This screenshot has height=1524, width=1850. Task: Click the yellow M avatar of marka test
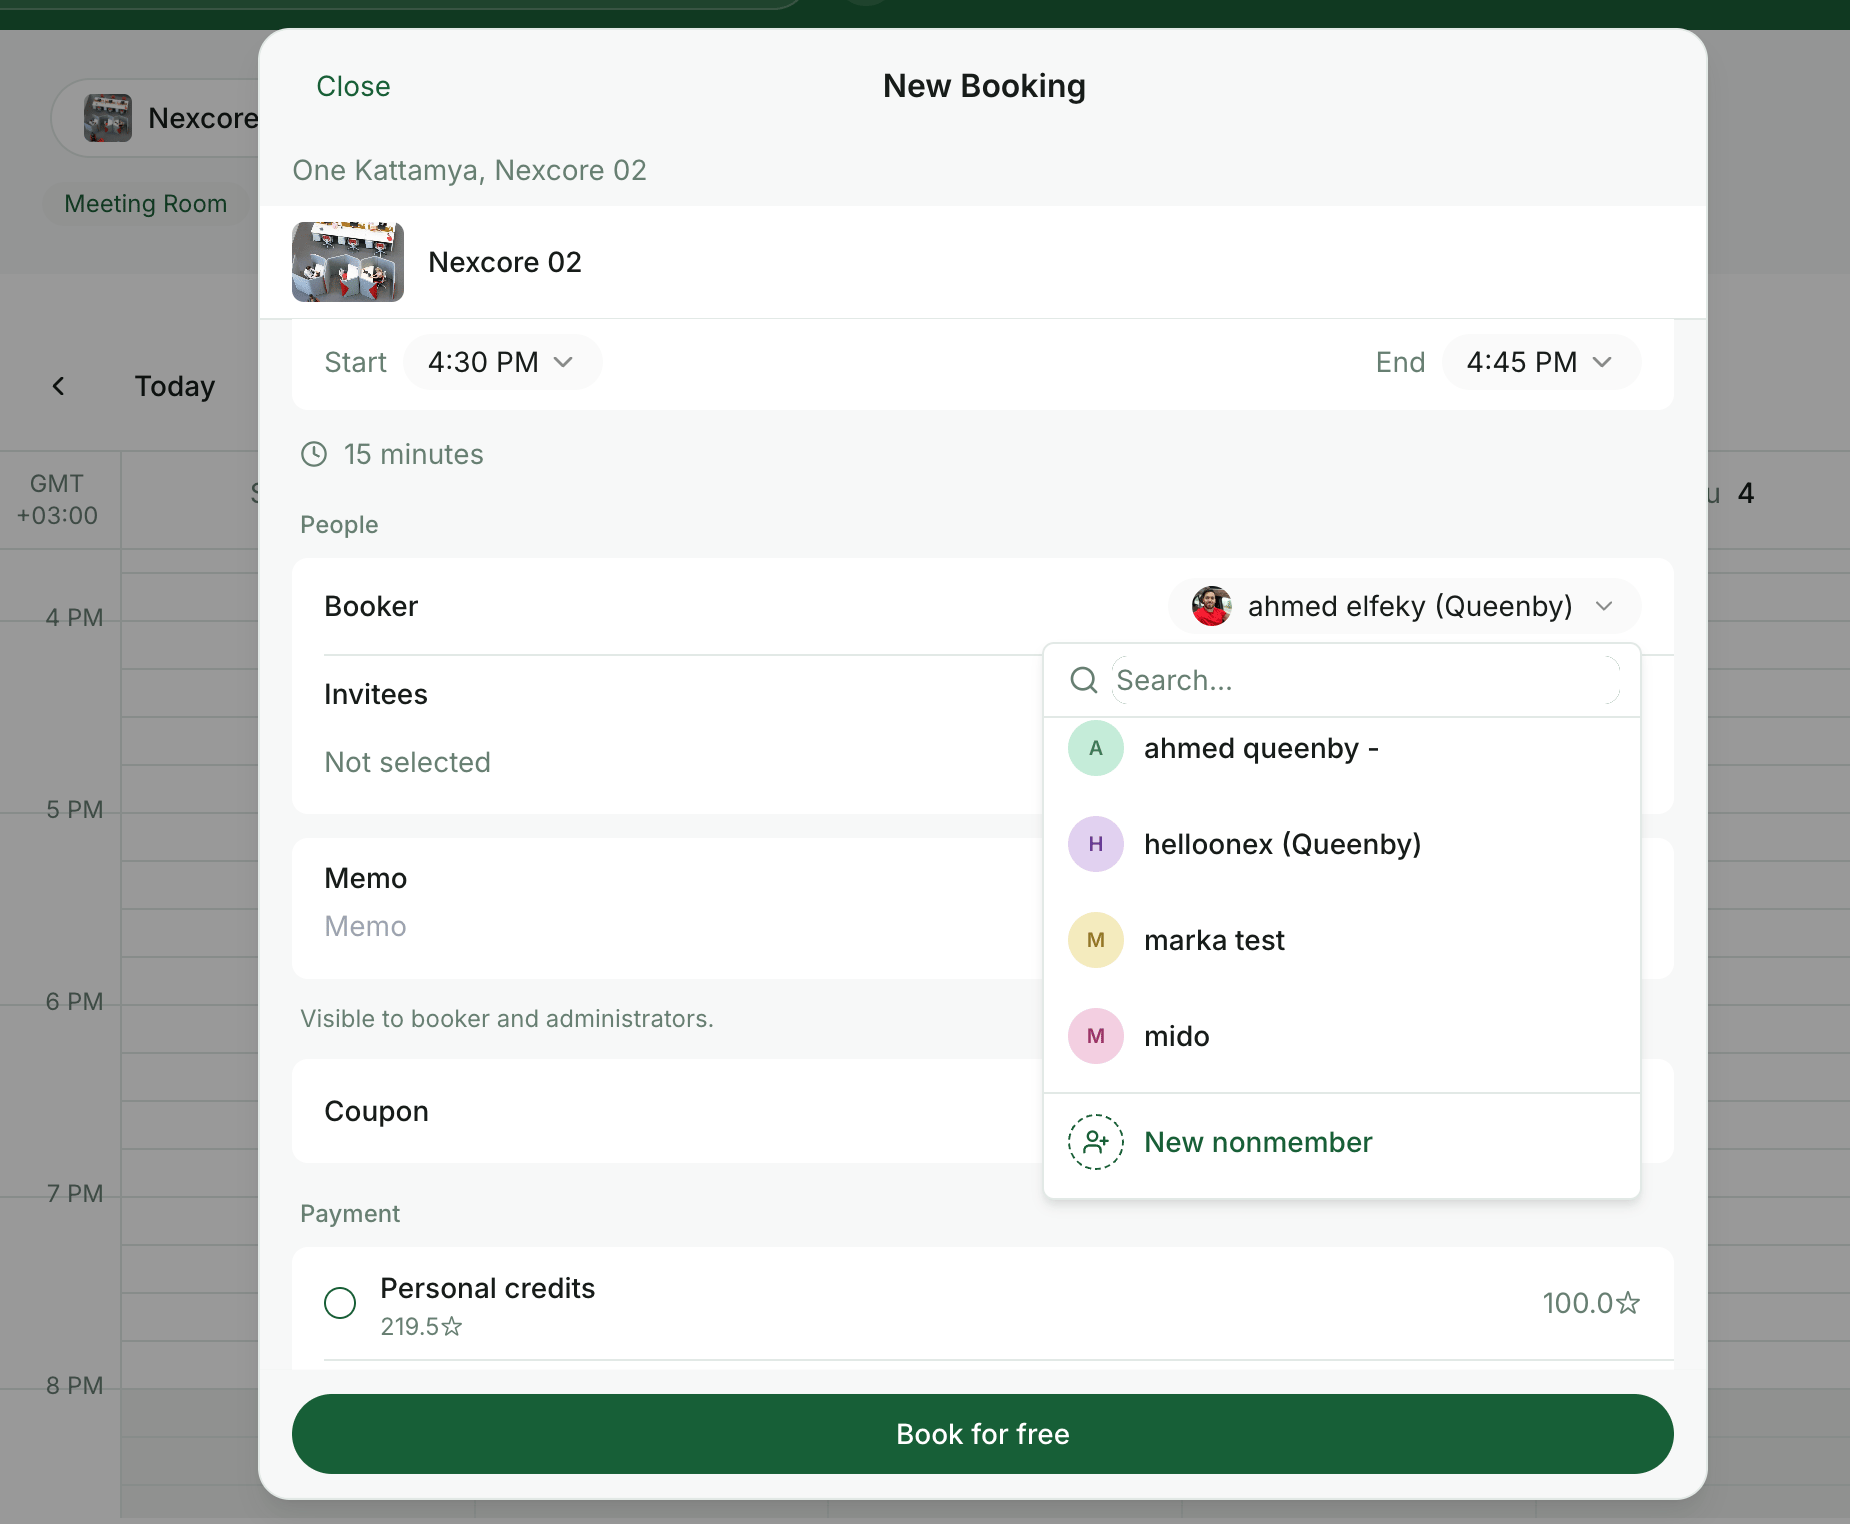(x=1096, y=940)
